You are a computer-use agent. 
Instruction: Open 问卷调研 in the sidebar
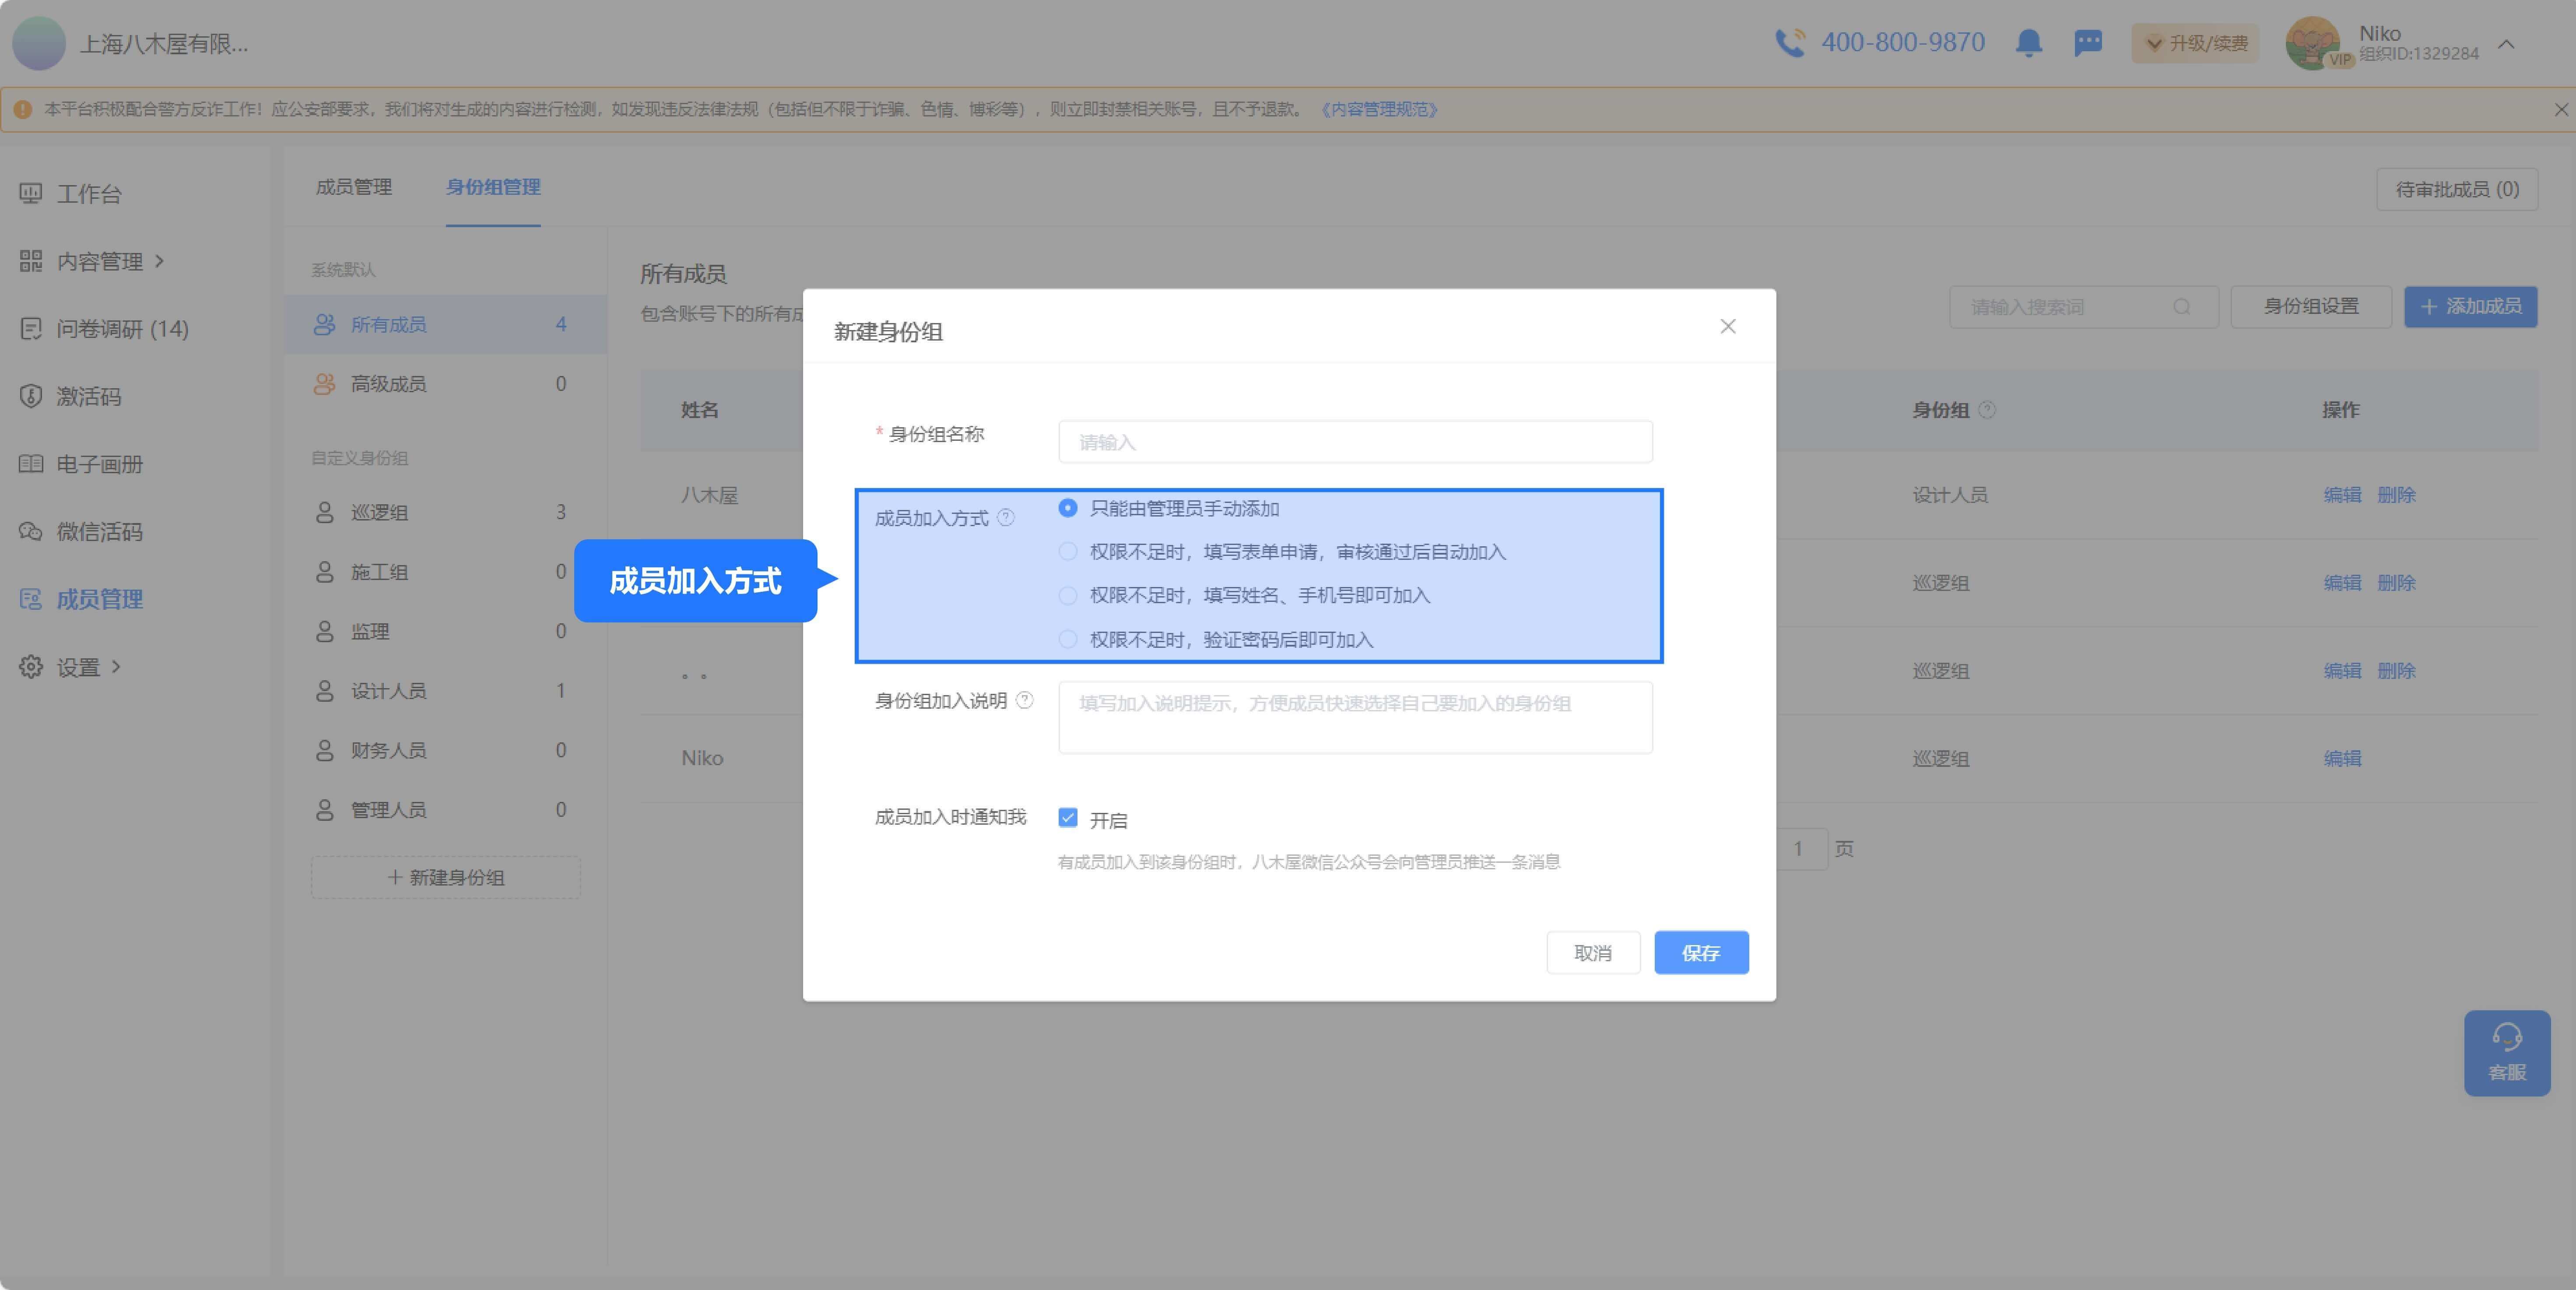click(x=122, y=329)
